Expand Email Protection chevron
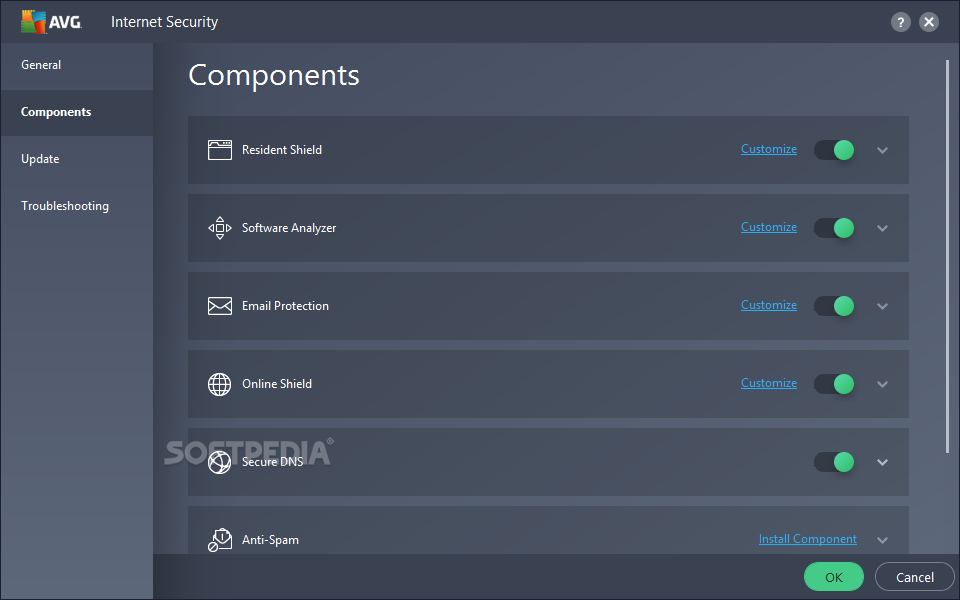Viewport: 960px width, 600px height. click(882, 306)
